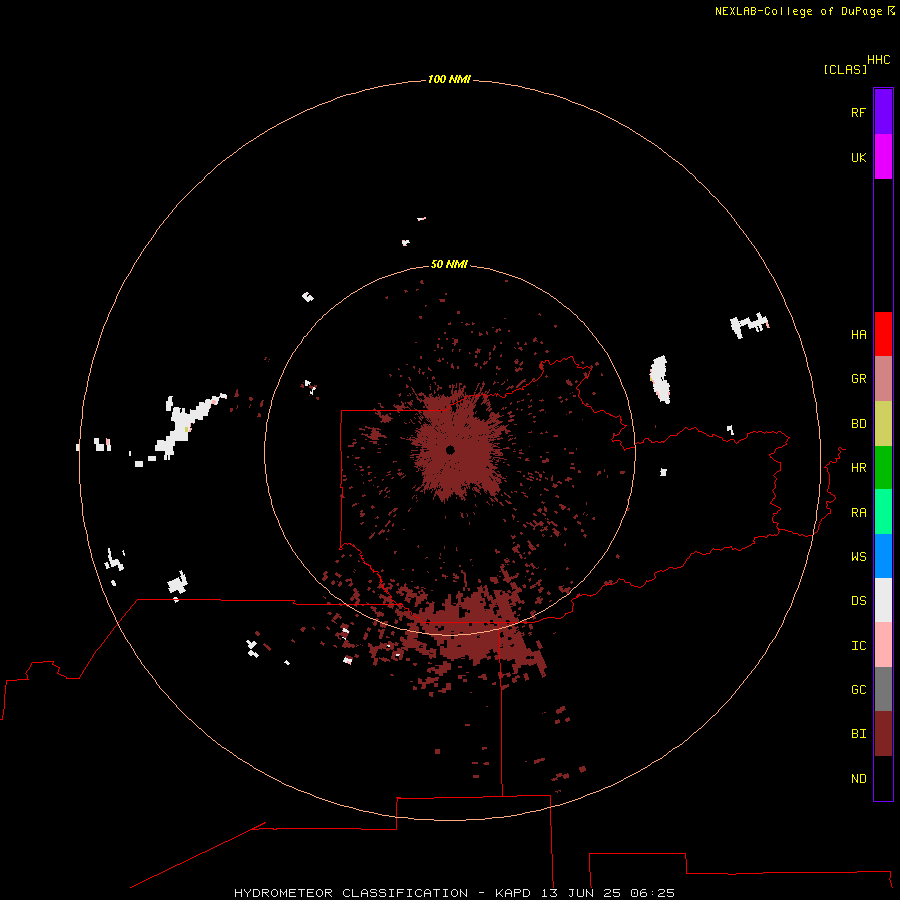The height and width of the screenshot is (900, 900).
Task: Click the RF purple legend swatch
Action: [x=883, y=112]
